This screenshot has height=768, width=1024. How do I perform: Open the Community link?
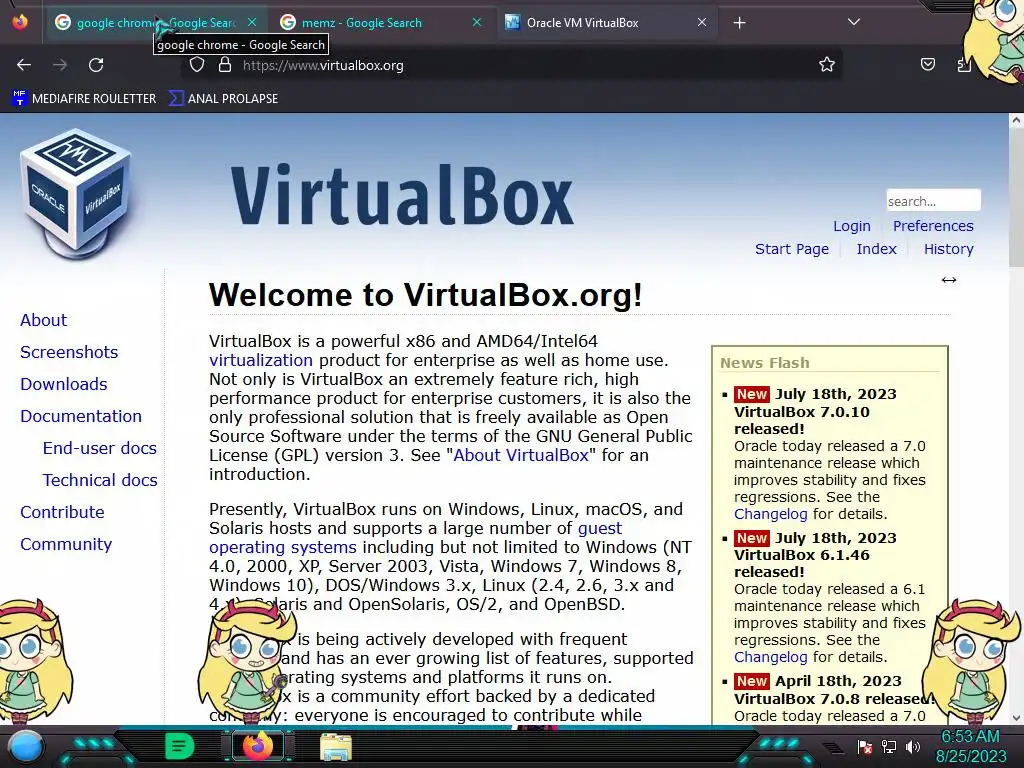pyautogui.click(x=66, y=544)
